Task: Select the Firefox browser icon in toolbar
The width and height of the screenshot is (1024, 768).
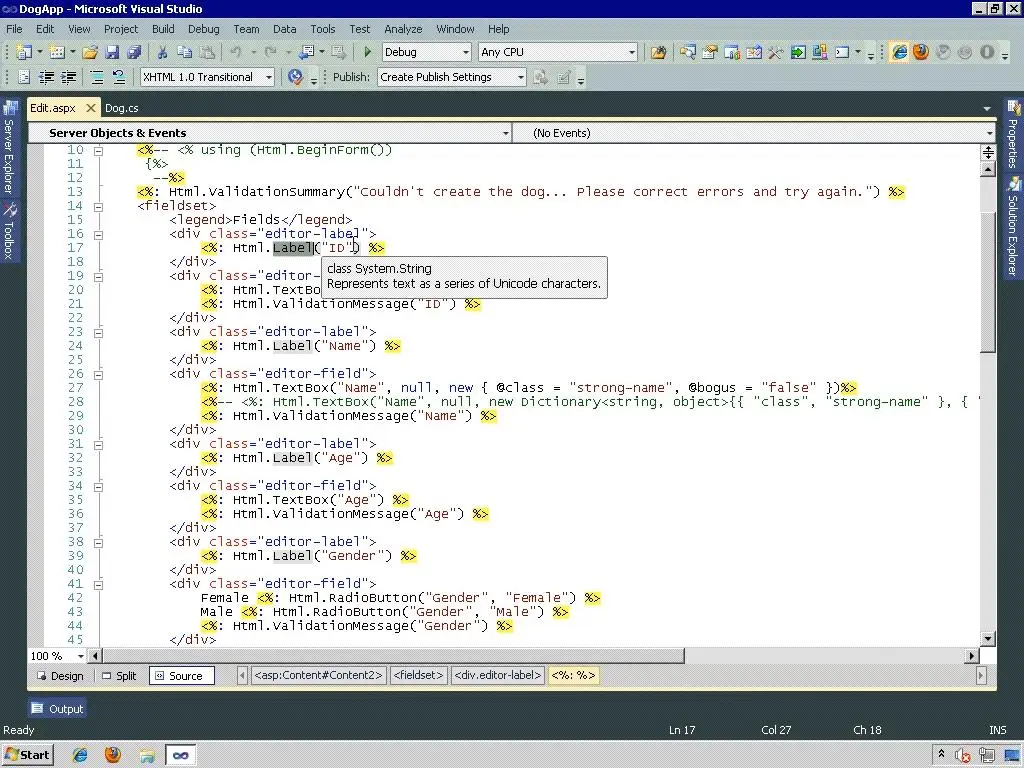Action: click(921, 52)
